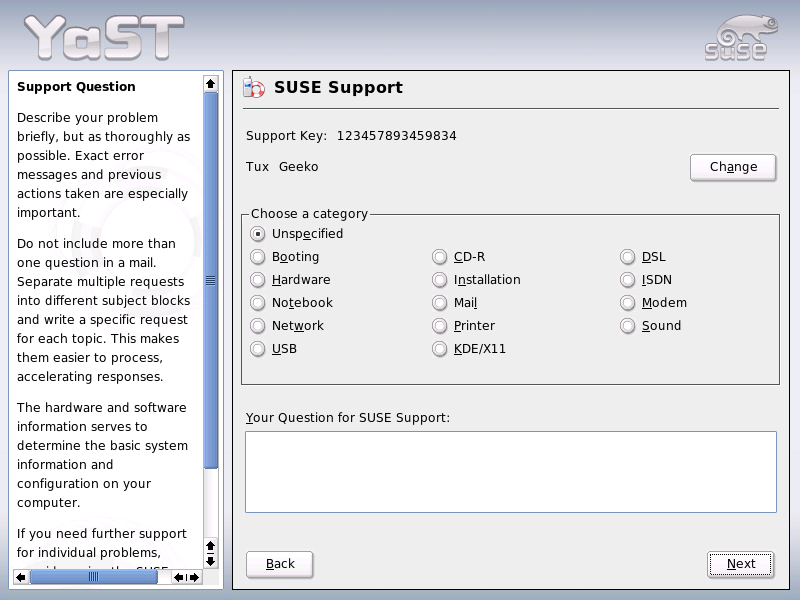
Task: Click the lower scroll-up arrow of help panel
Action: point(210,547)
